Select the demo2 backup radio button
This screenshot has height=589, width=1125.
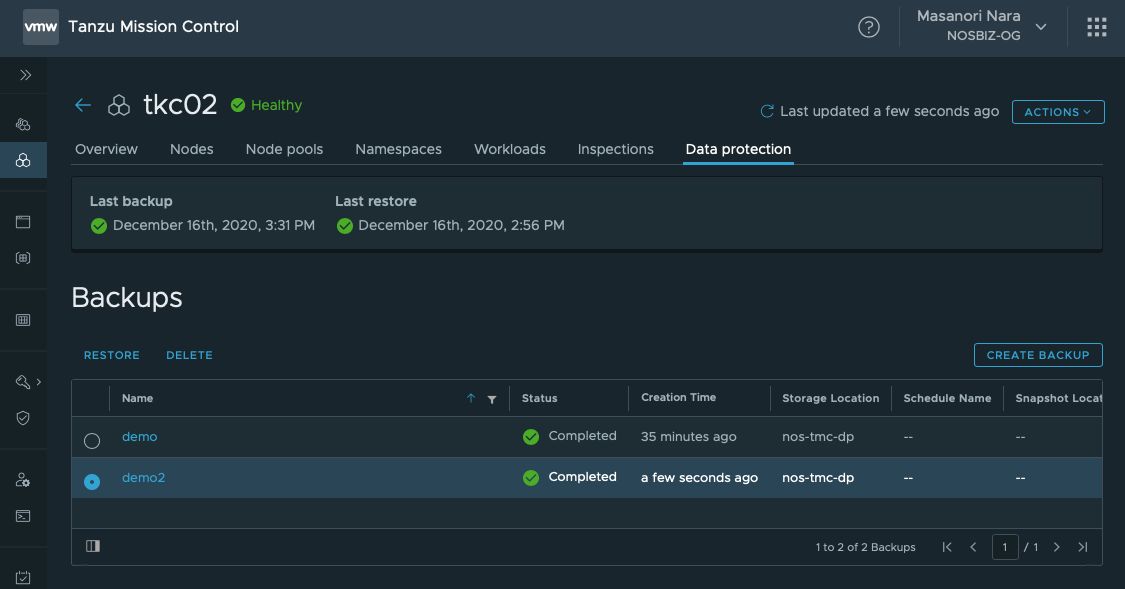coord(92,481)
